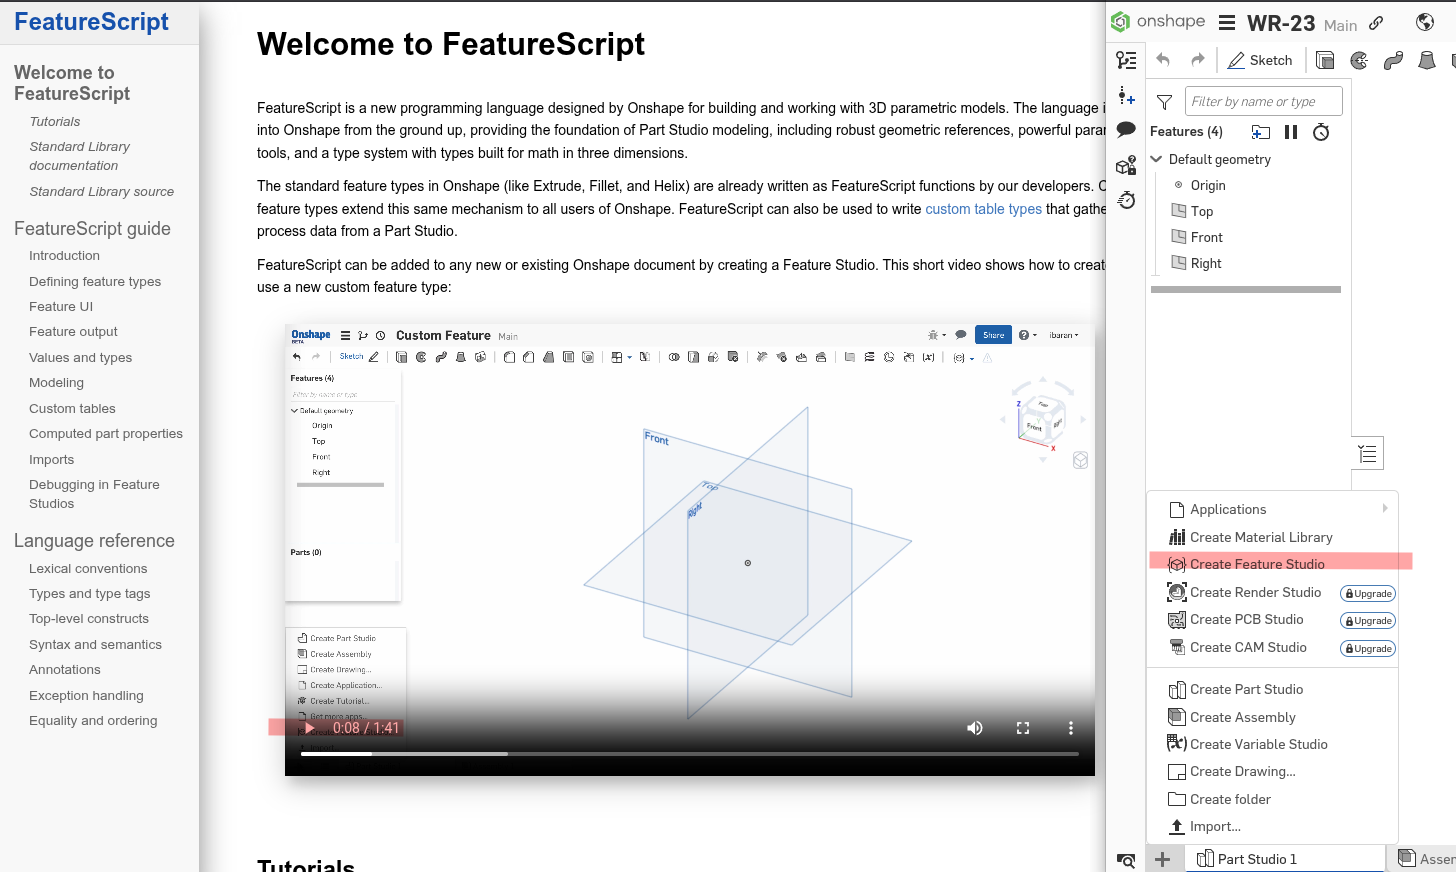Play the FeatureScript tutorial video
The height and width of the screenshot is (872, 1456).
tap(309, 728)
